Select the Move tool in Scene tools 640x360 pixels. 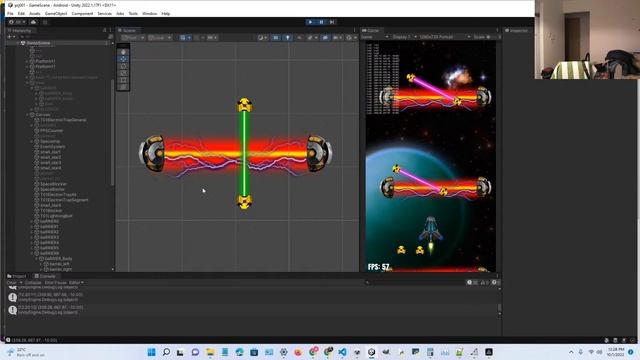[x=123, y=59]
